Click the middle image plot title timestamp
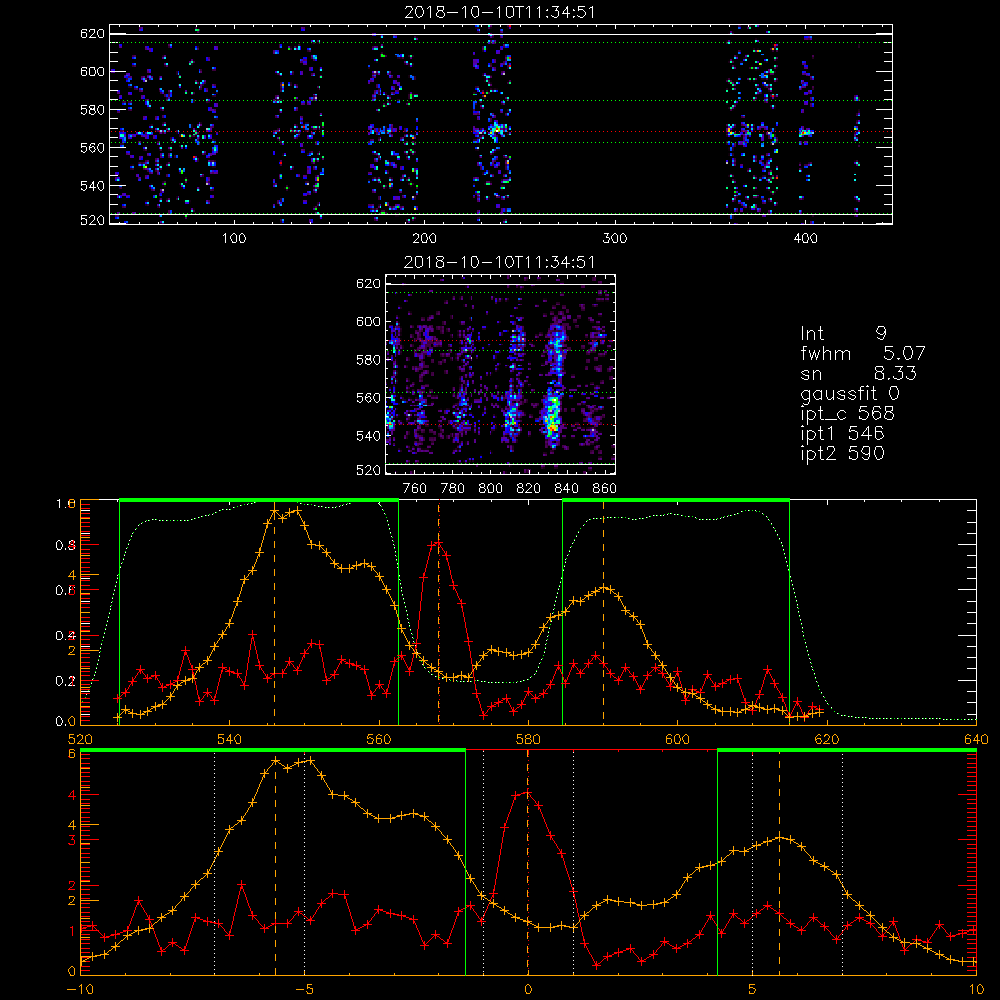 (499, 262)
